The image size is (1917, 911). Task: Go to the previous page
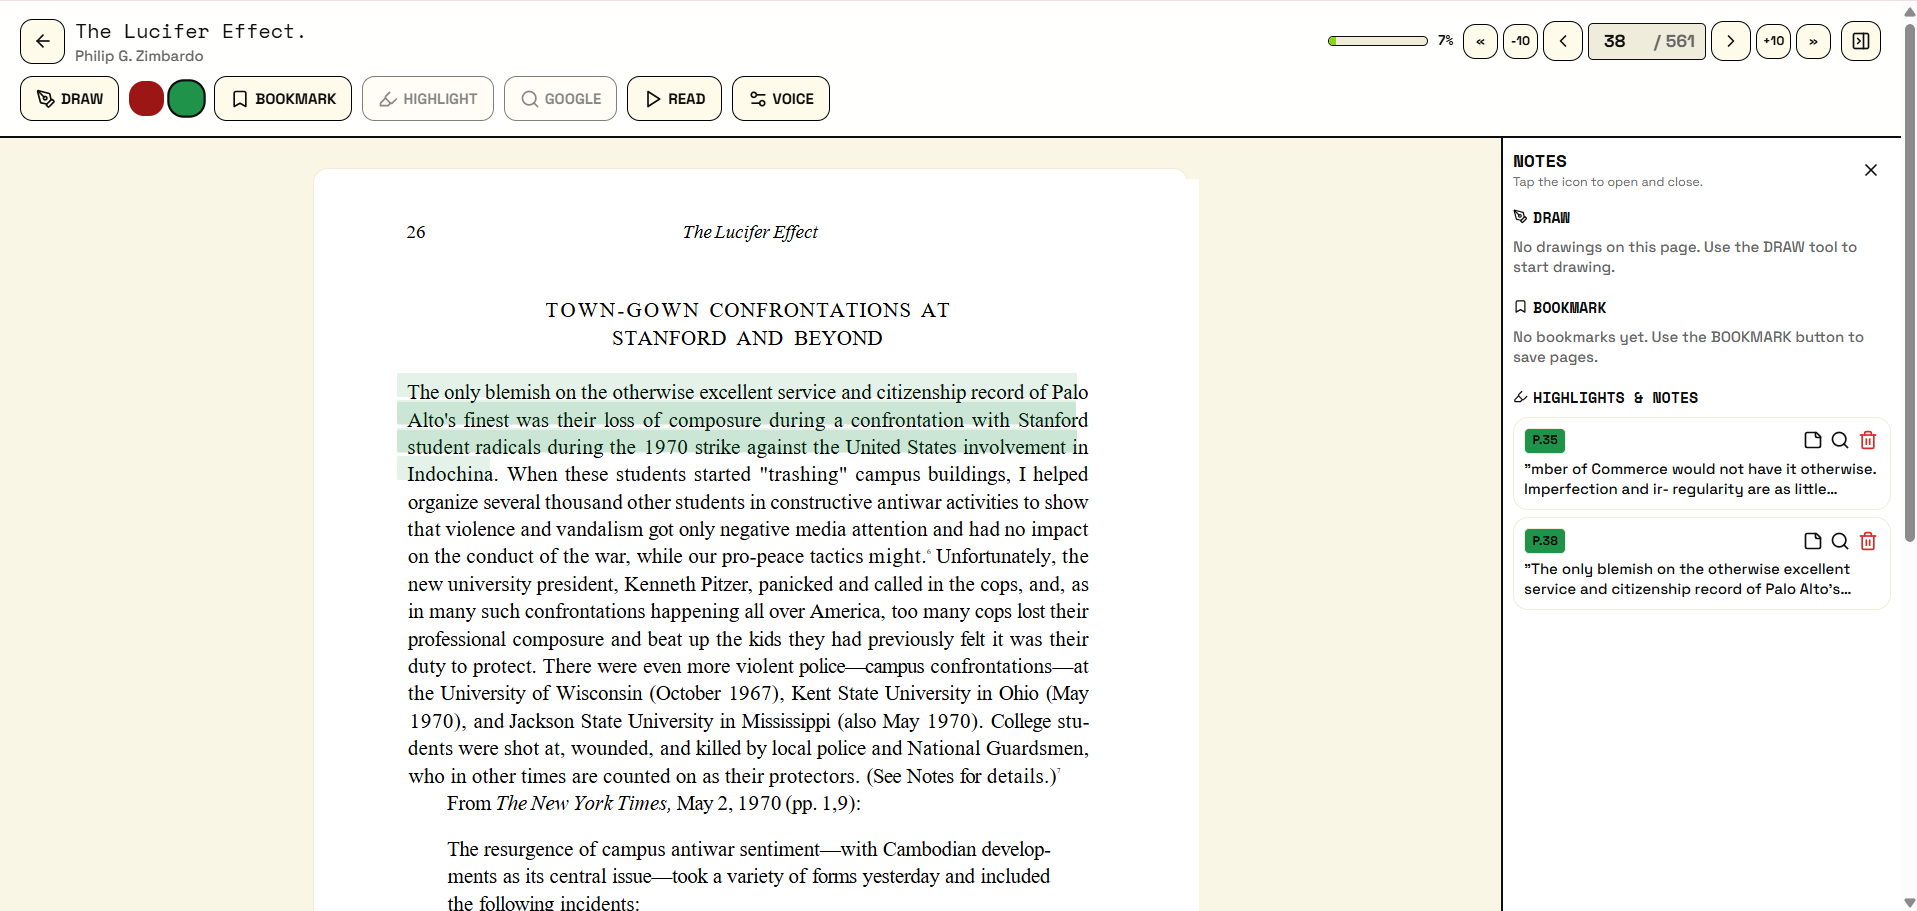point(1563,41)
